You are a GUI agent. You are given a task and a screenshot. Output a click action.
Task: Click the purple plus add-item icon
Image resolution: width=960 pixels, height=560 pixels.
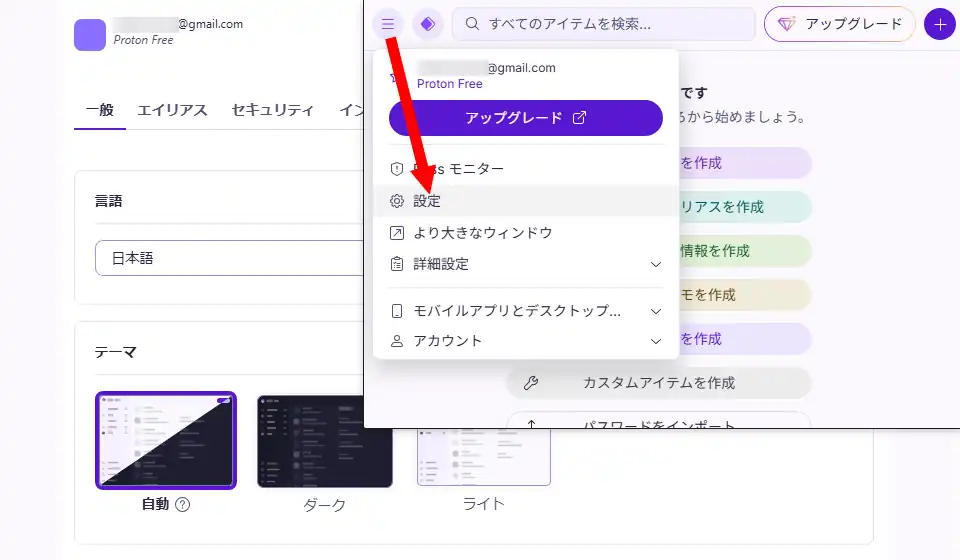tap(939, 24)
